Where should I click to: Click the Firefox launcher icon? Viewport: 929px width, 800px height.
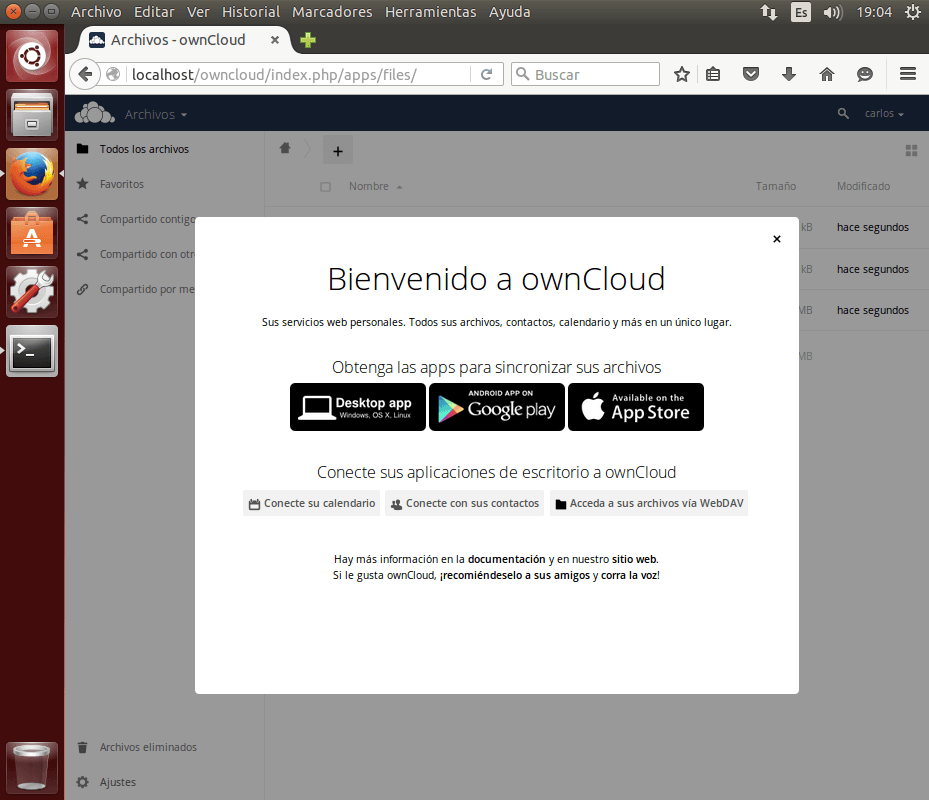coord(32,174)
